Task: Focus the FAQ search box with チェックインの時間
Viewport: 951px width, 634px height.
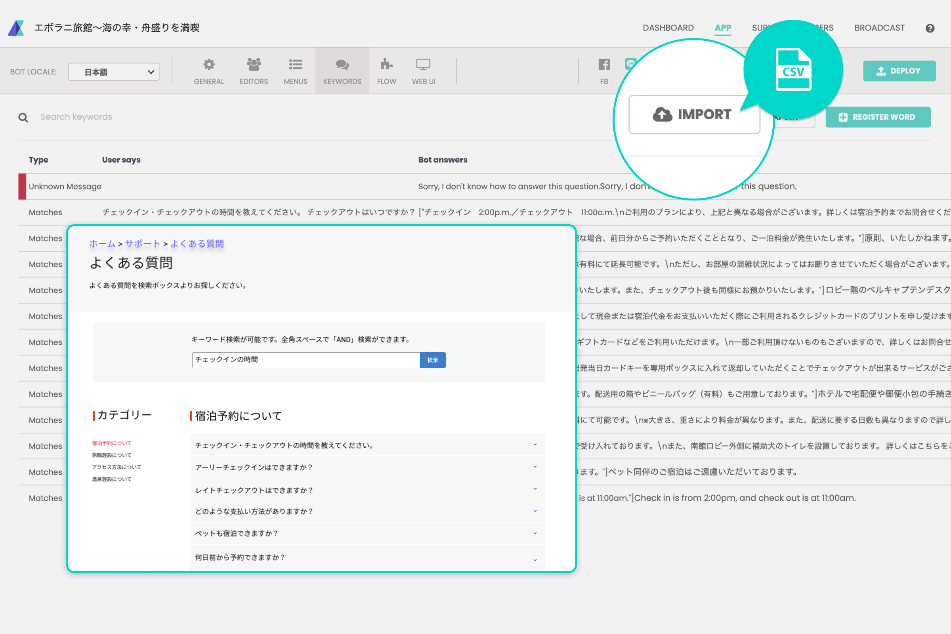Action: [306, 360]
